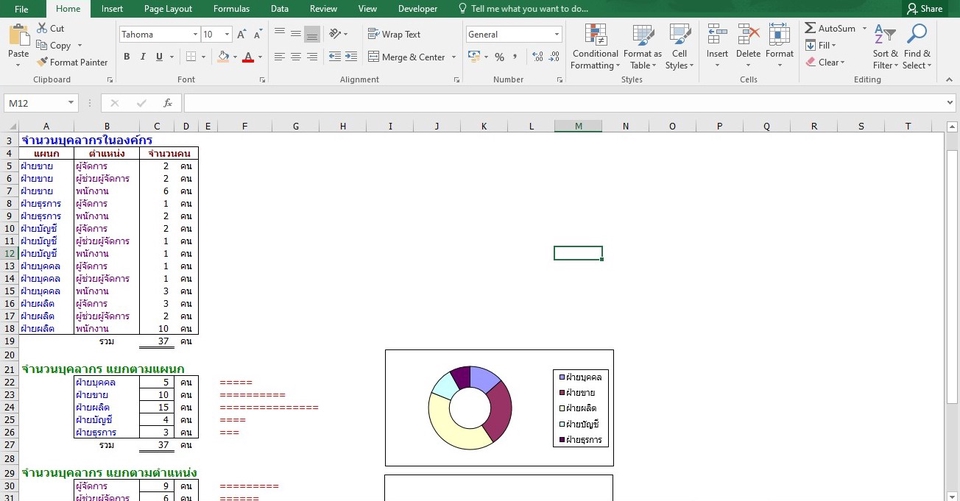This screenshot has width=960, height=501.
Task: Click the Share button
Action: point(924,9)
